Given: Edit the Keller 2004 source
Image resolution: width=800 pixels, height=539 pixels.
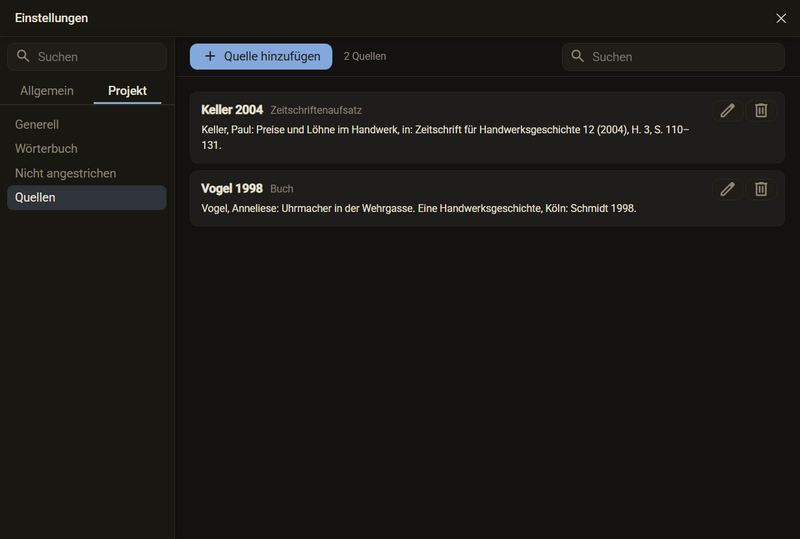Looking at the screenshot, I should click(x=728, y=110).
